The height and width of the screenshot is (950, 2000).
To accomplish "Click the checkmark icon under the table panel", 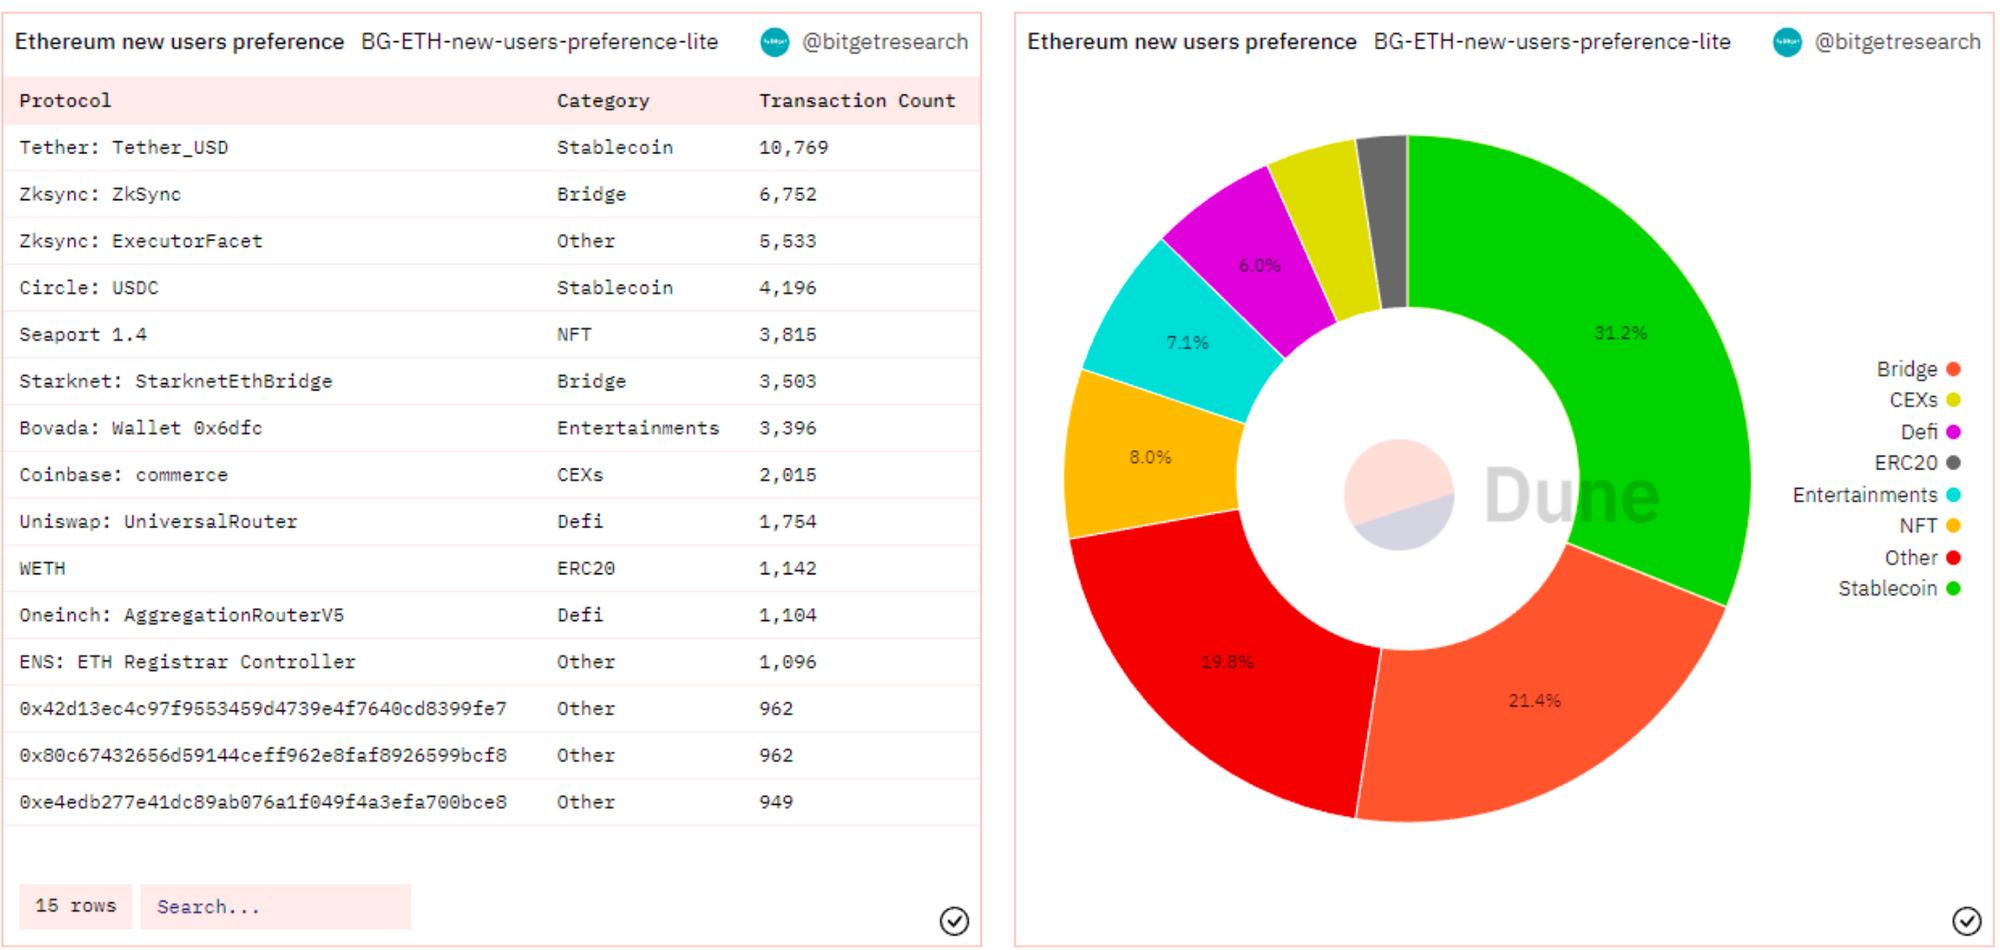I will point(954,921).
